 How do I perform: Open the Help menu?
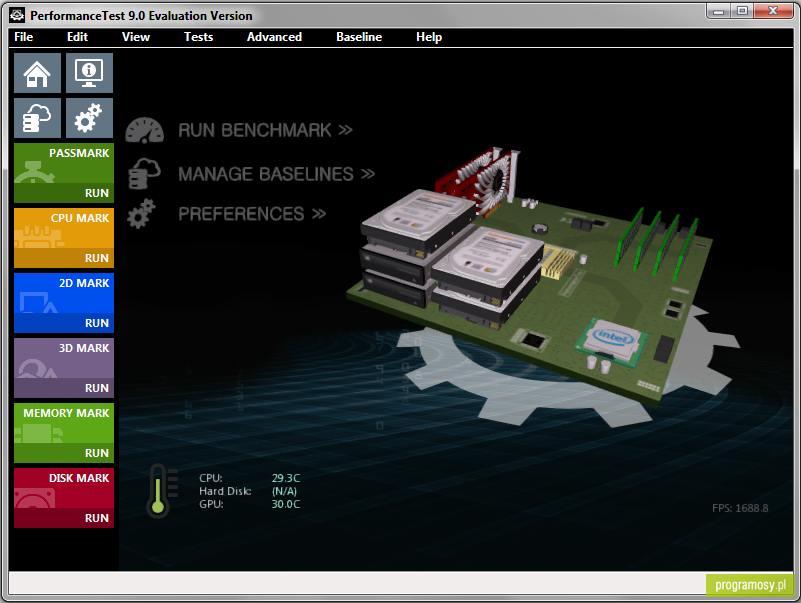pyautogui.click(x=429, y=37)
